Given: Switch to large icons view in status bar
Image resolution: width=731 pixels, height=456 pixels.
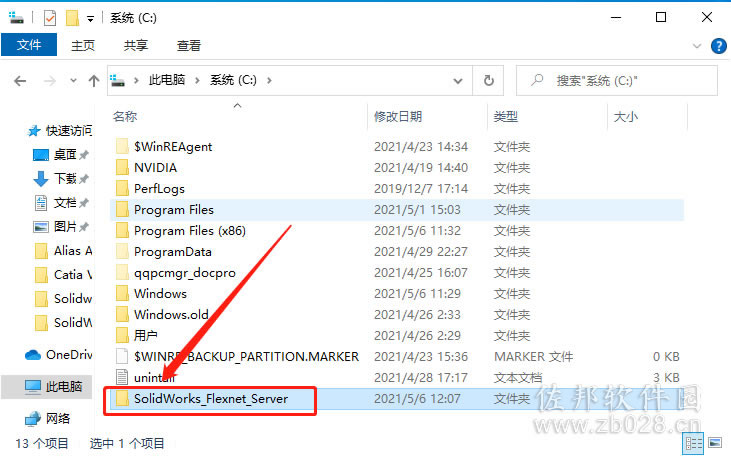Looking at the screenshot, I should point(715,443).
